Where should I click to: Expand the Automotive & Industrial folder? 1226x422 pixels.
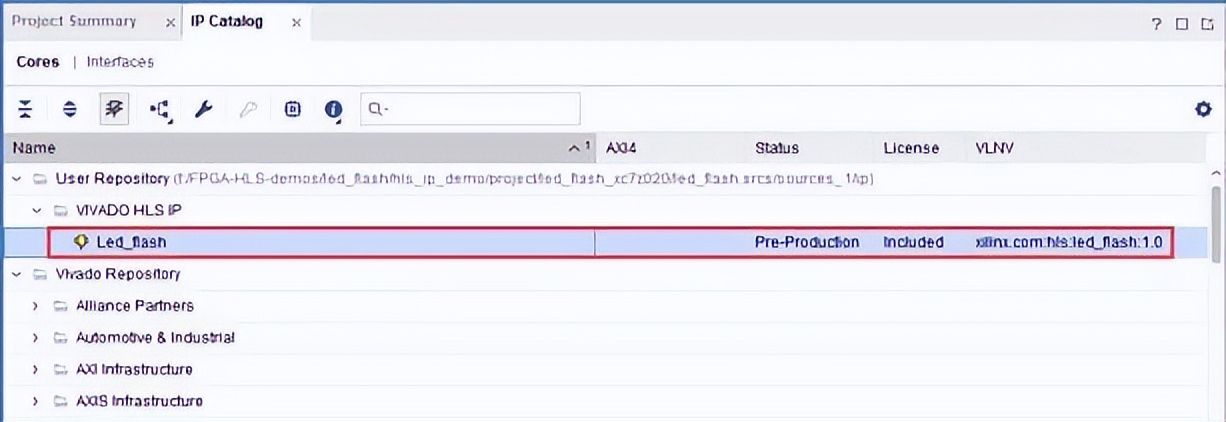pos(36,338)
